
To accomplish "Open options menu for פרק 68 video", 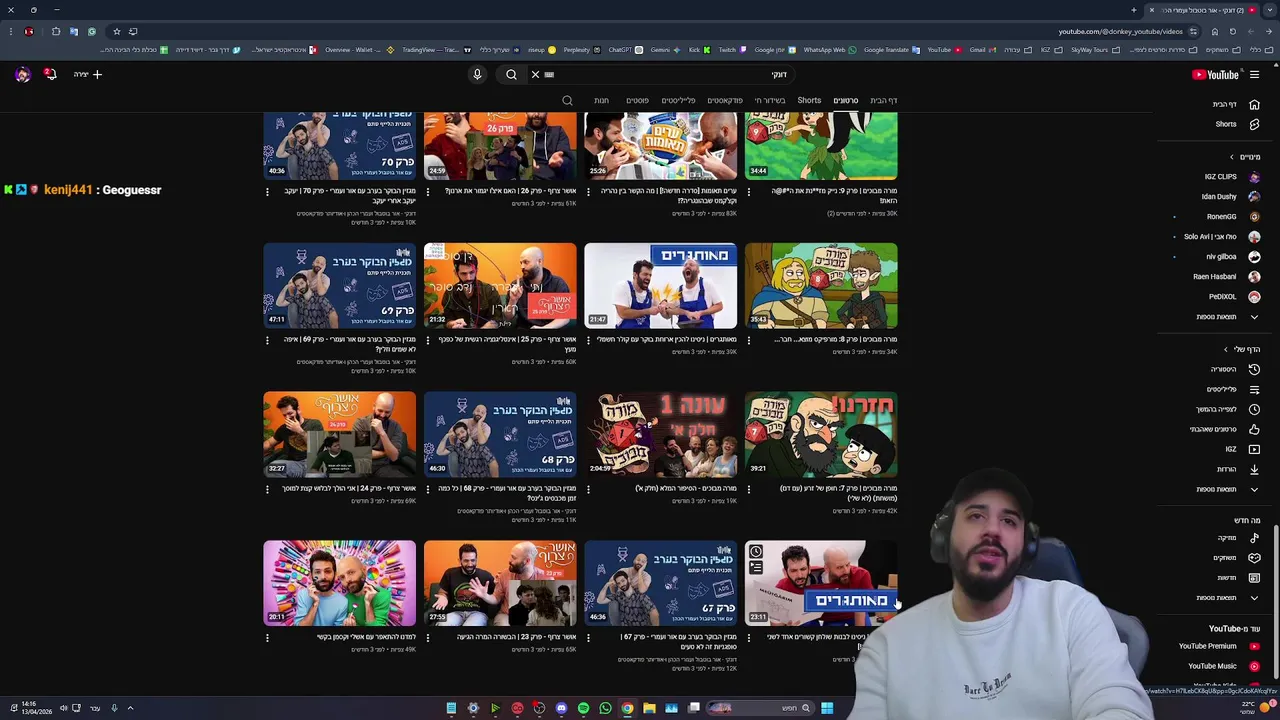I will pyautogui.click(x=427, y=489).
